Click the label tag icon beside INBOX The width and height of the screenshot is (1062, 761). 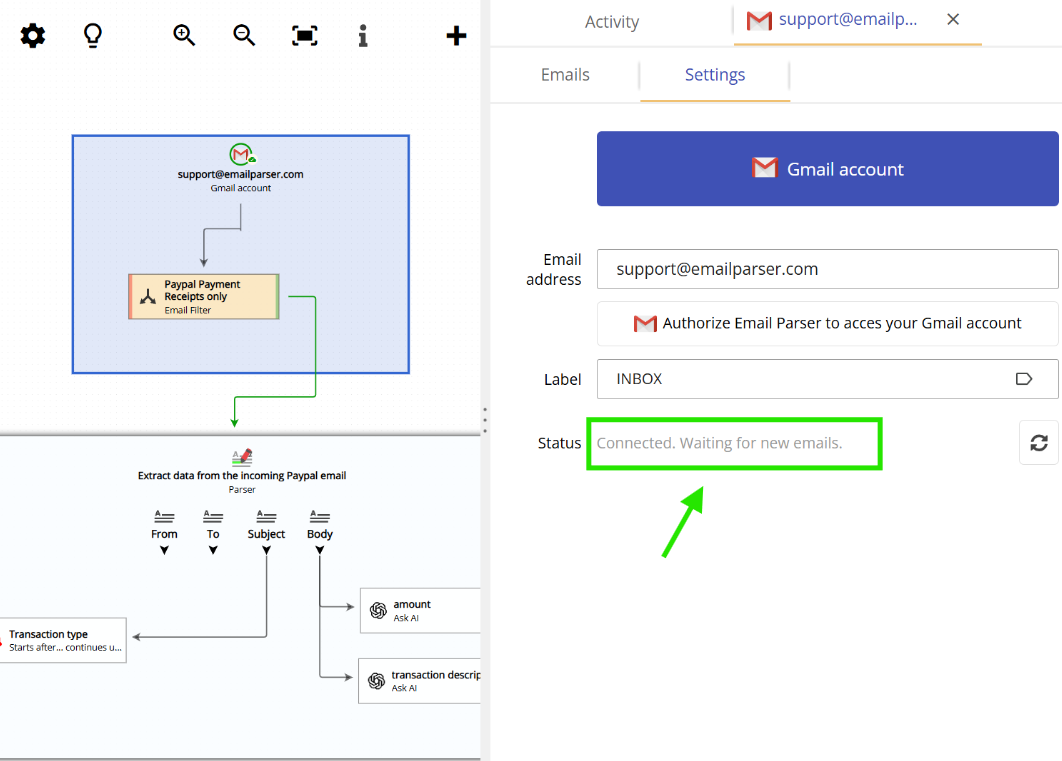point(1023,378)
